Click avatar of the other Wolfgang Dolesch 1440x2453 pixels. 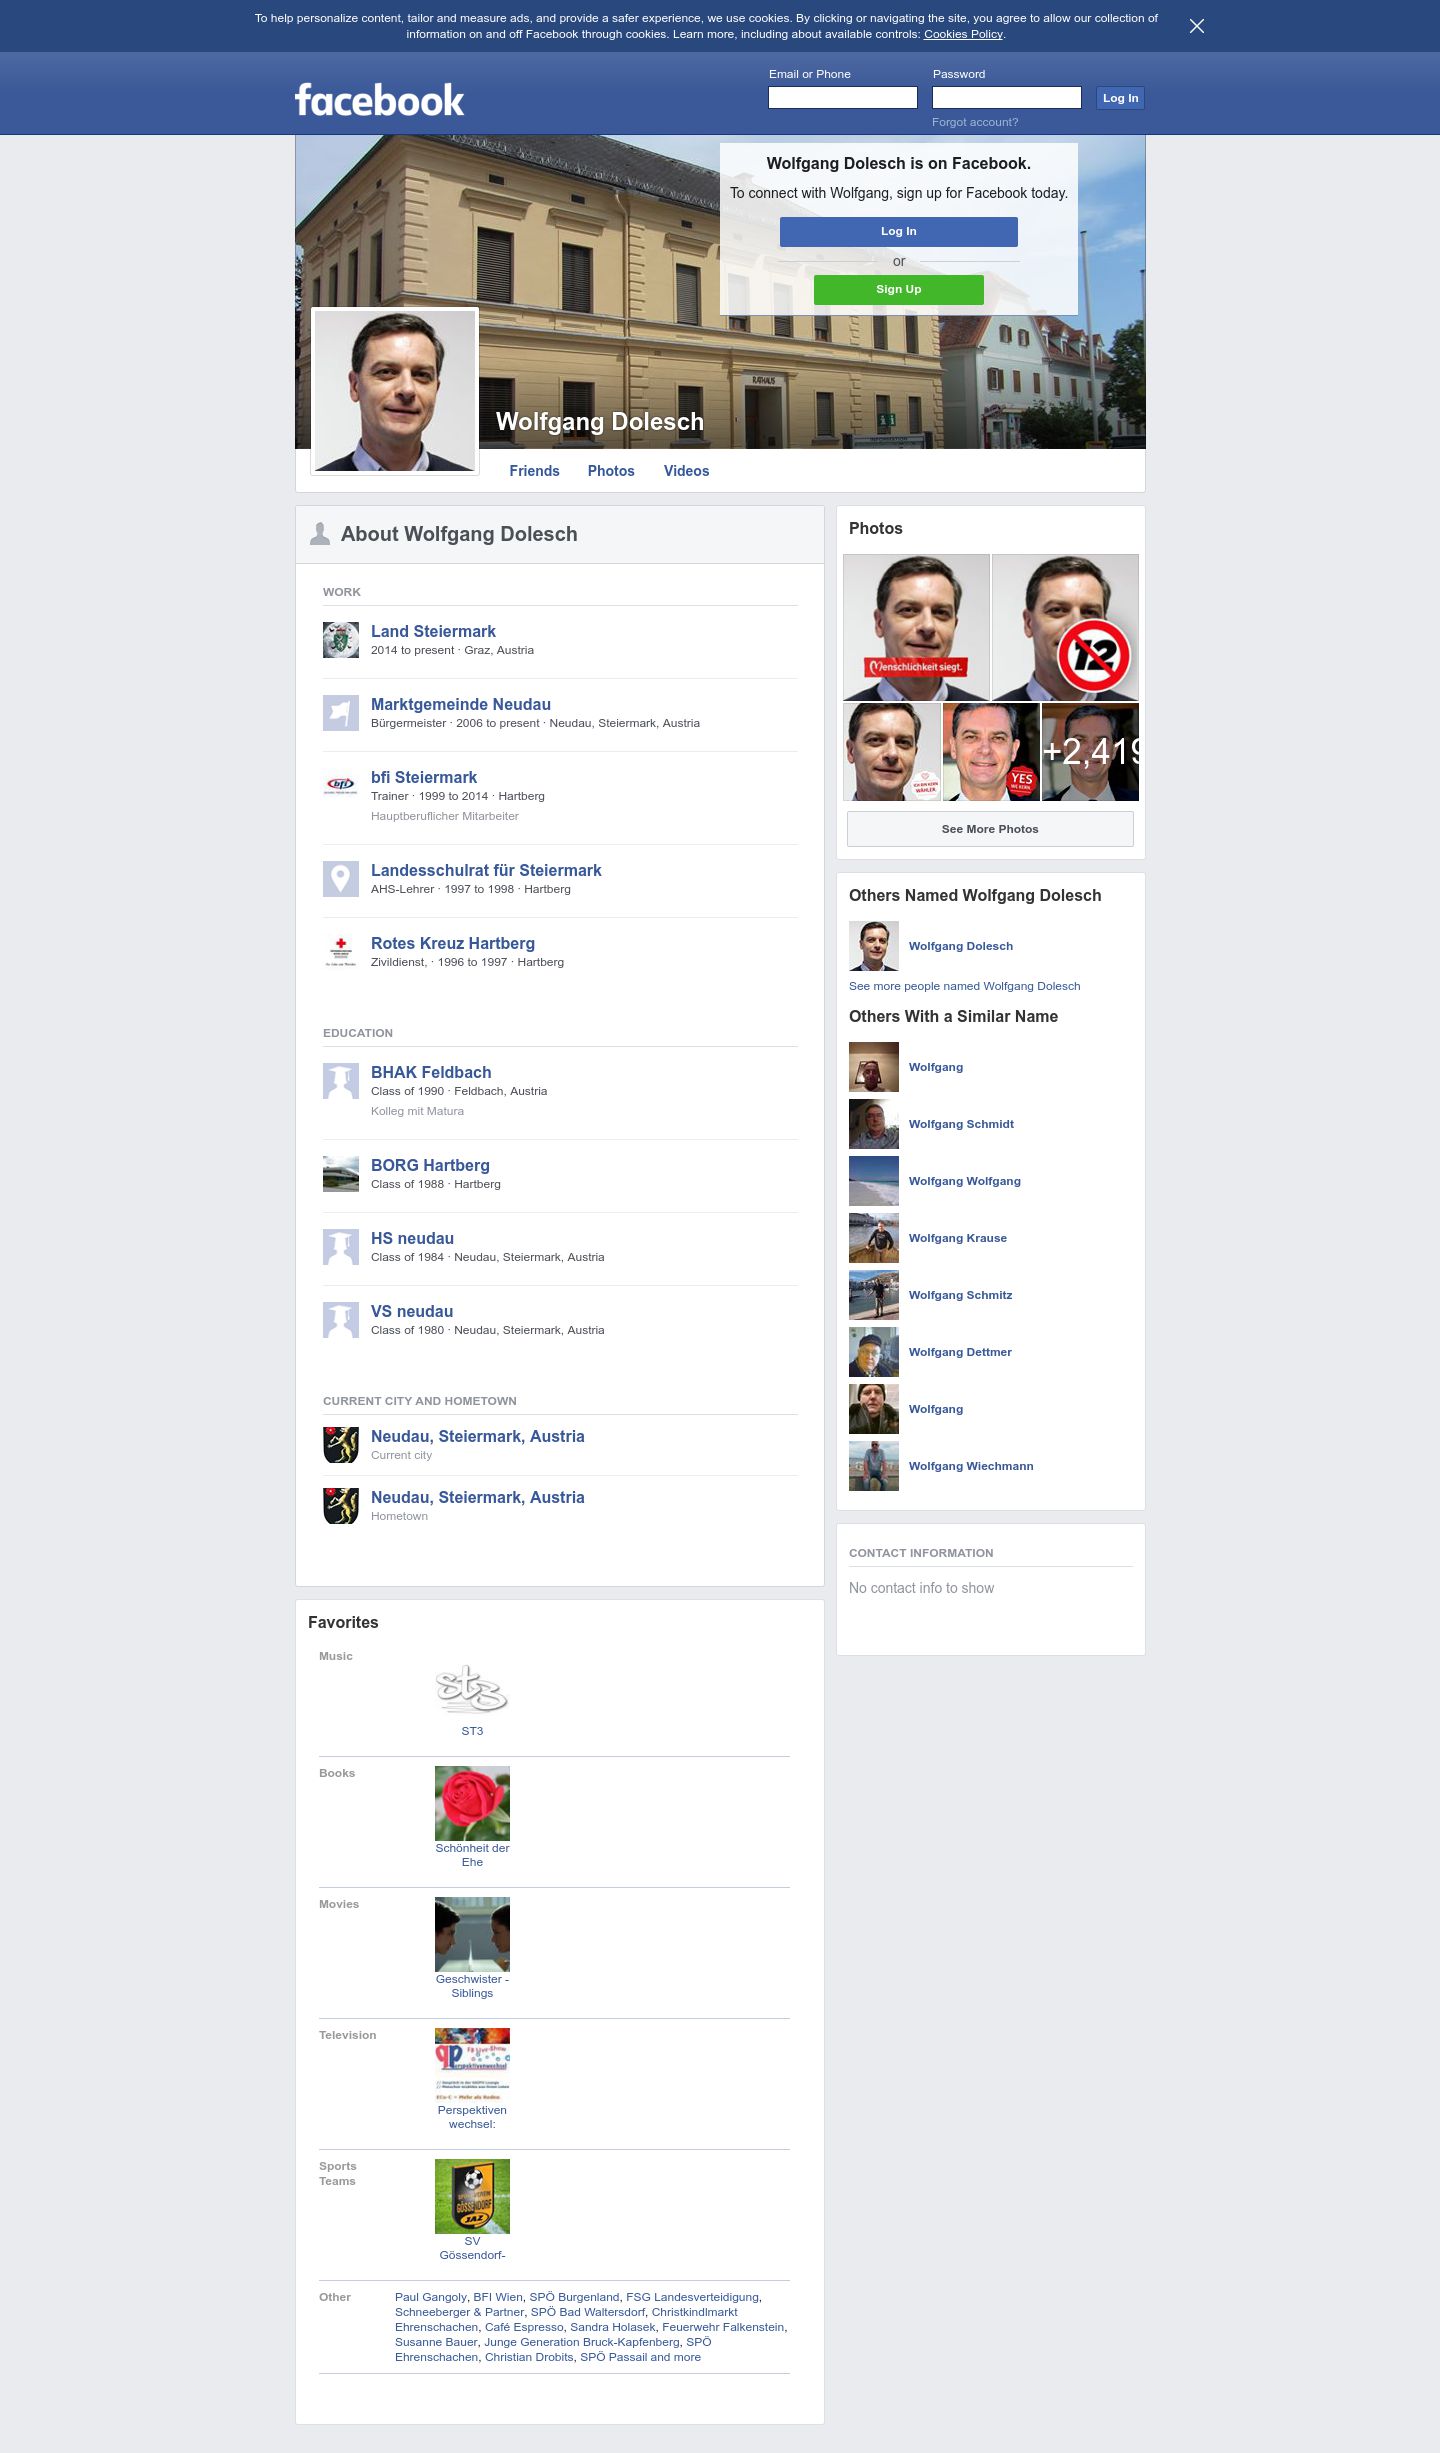(874, 946)
